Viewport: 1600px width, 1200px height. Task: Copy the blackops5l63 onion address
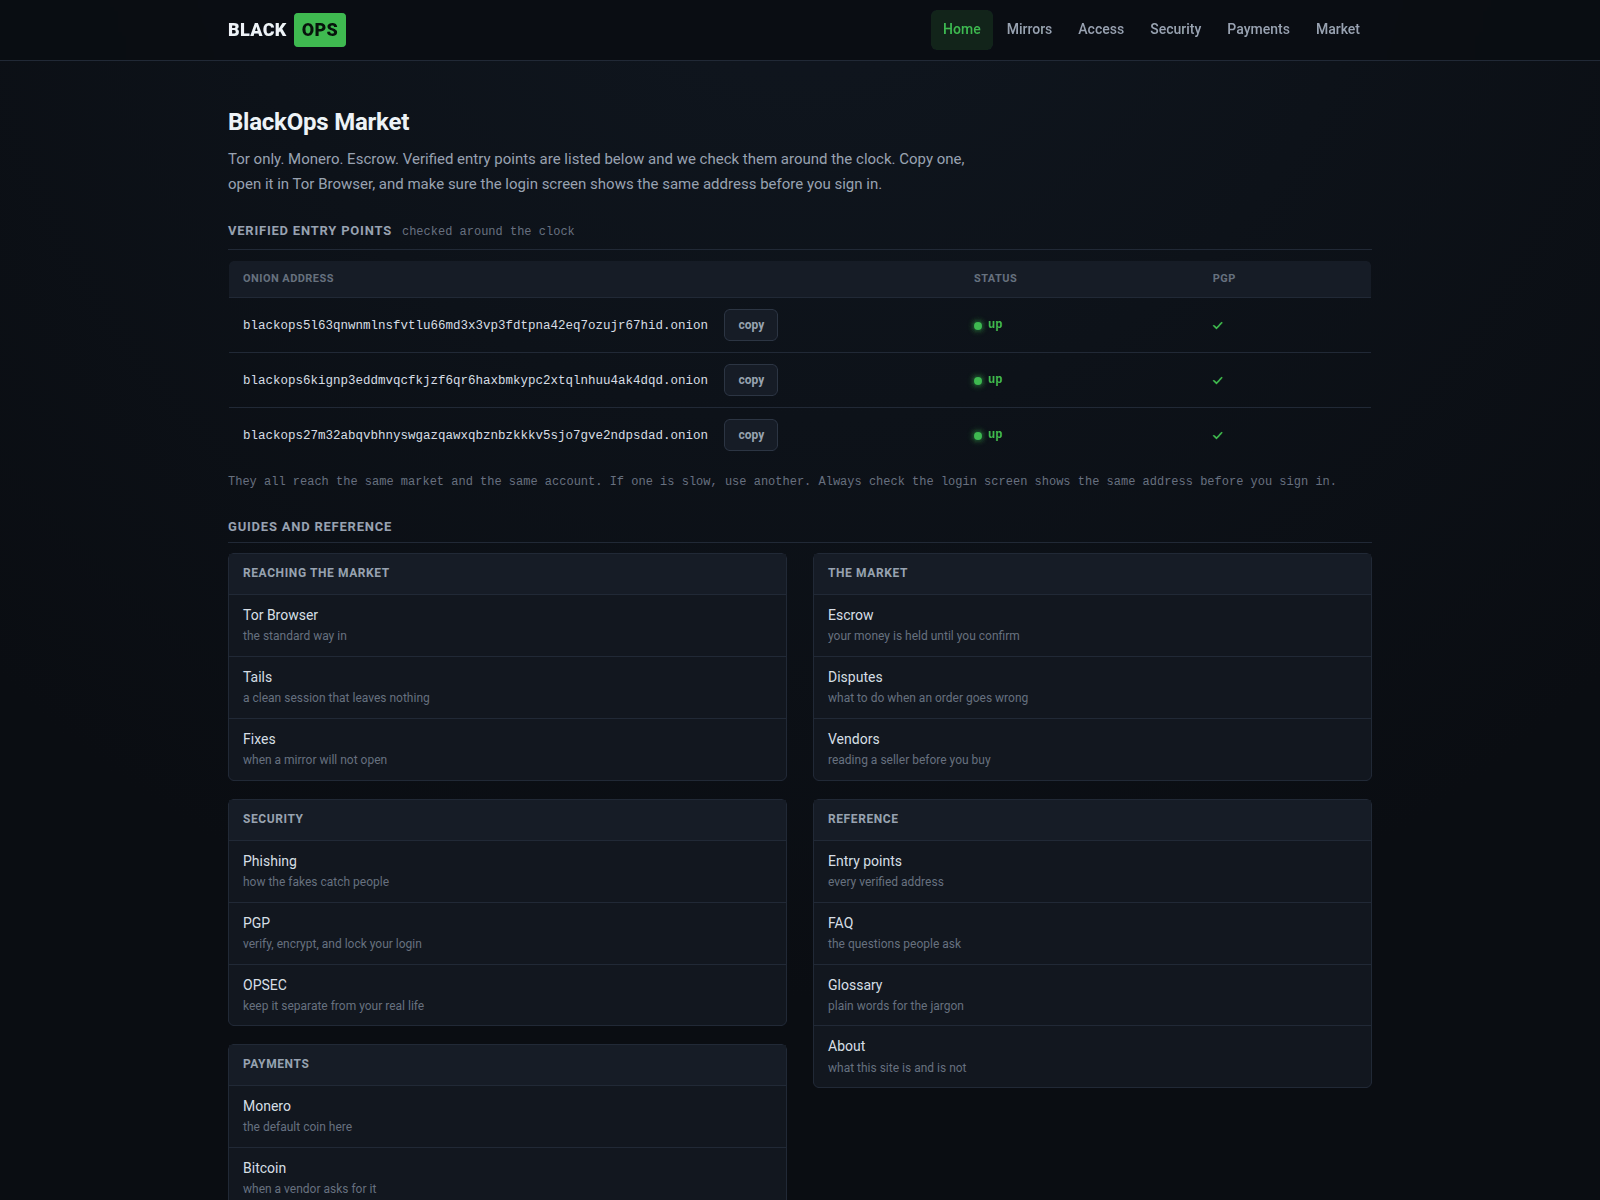point(751,325)
